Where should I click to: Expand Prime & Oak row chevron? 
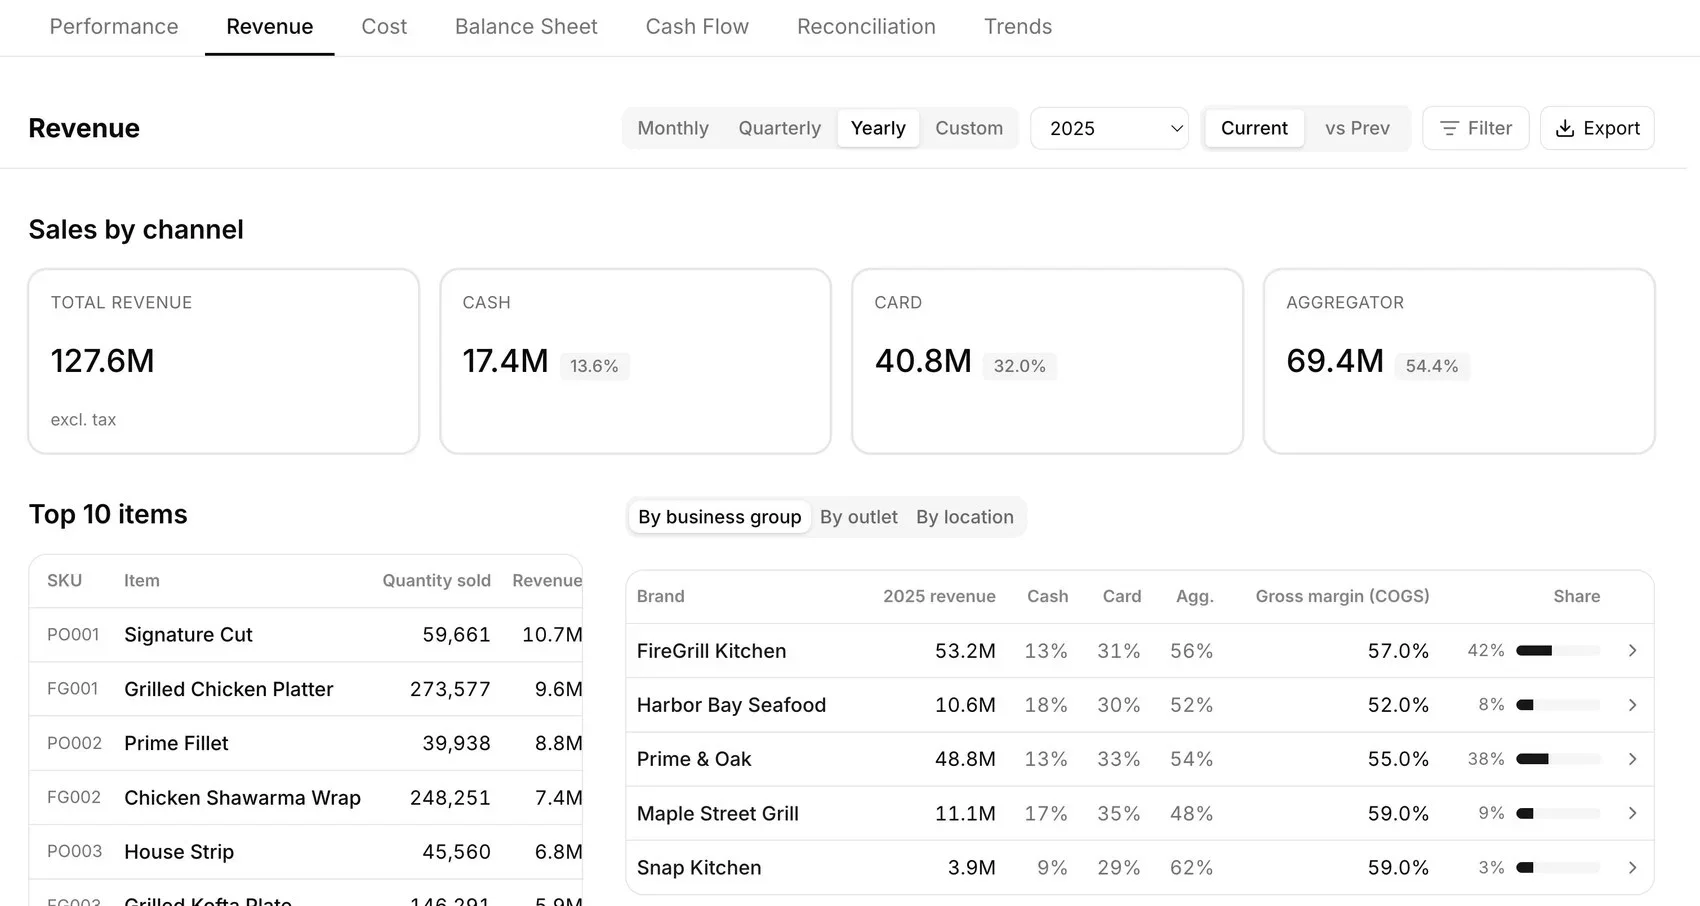(x=1632, y=759)
